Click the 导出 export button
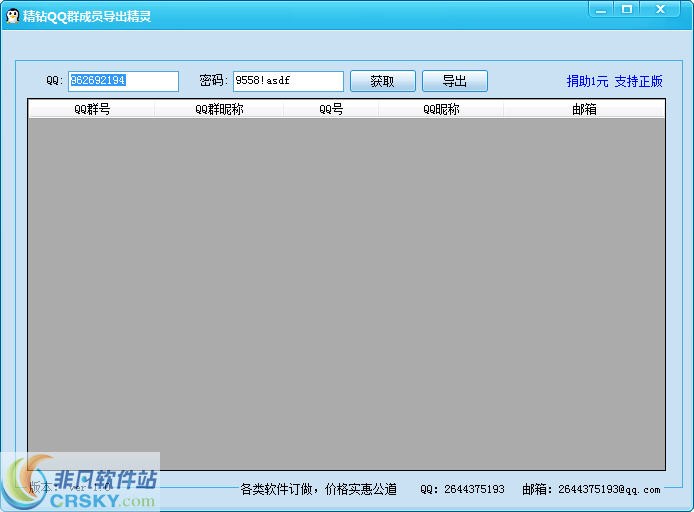The height and width of the screenshot is (512, 694). tap(455, 81)
